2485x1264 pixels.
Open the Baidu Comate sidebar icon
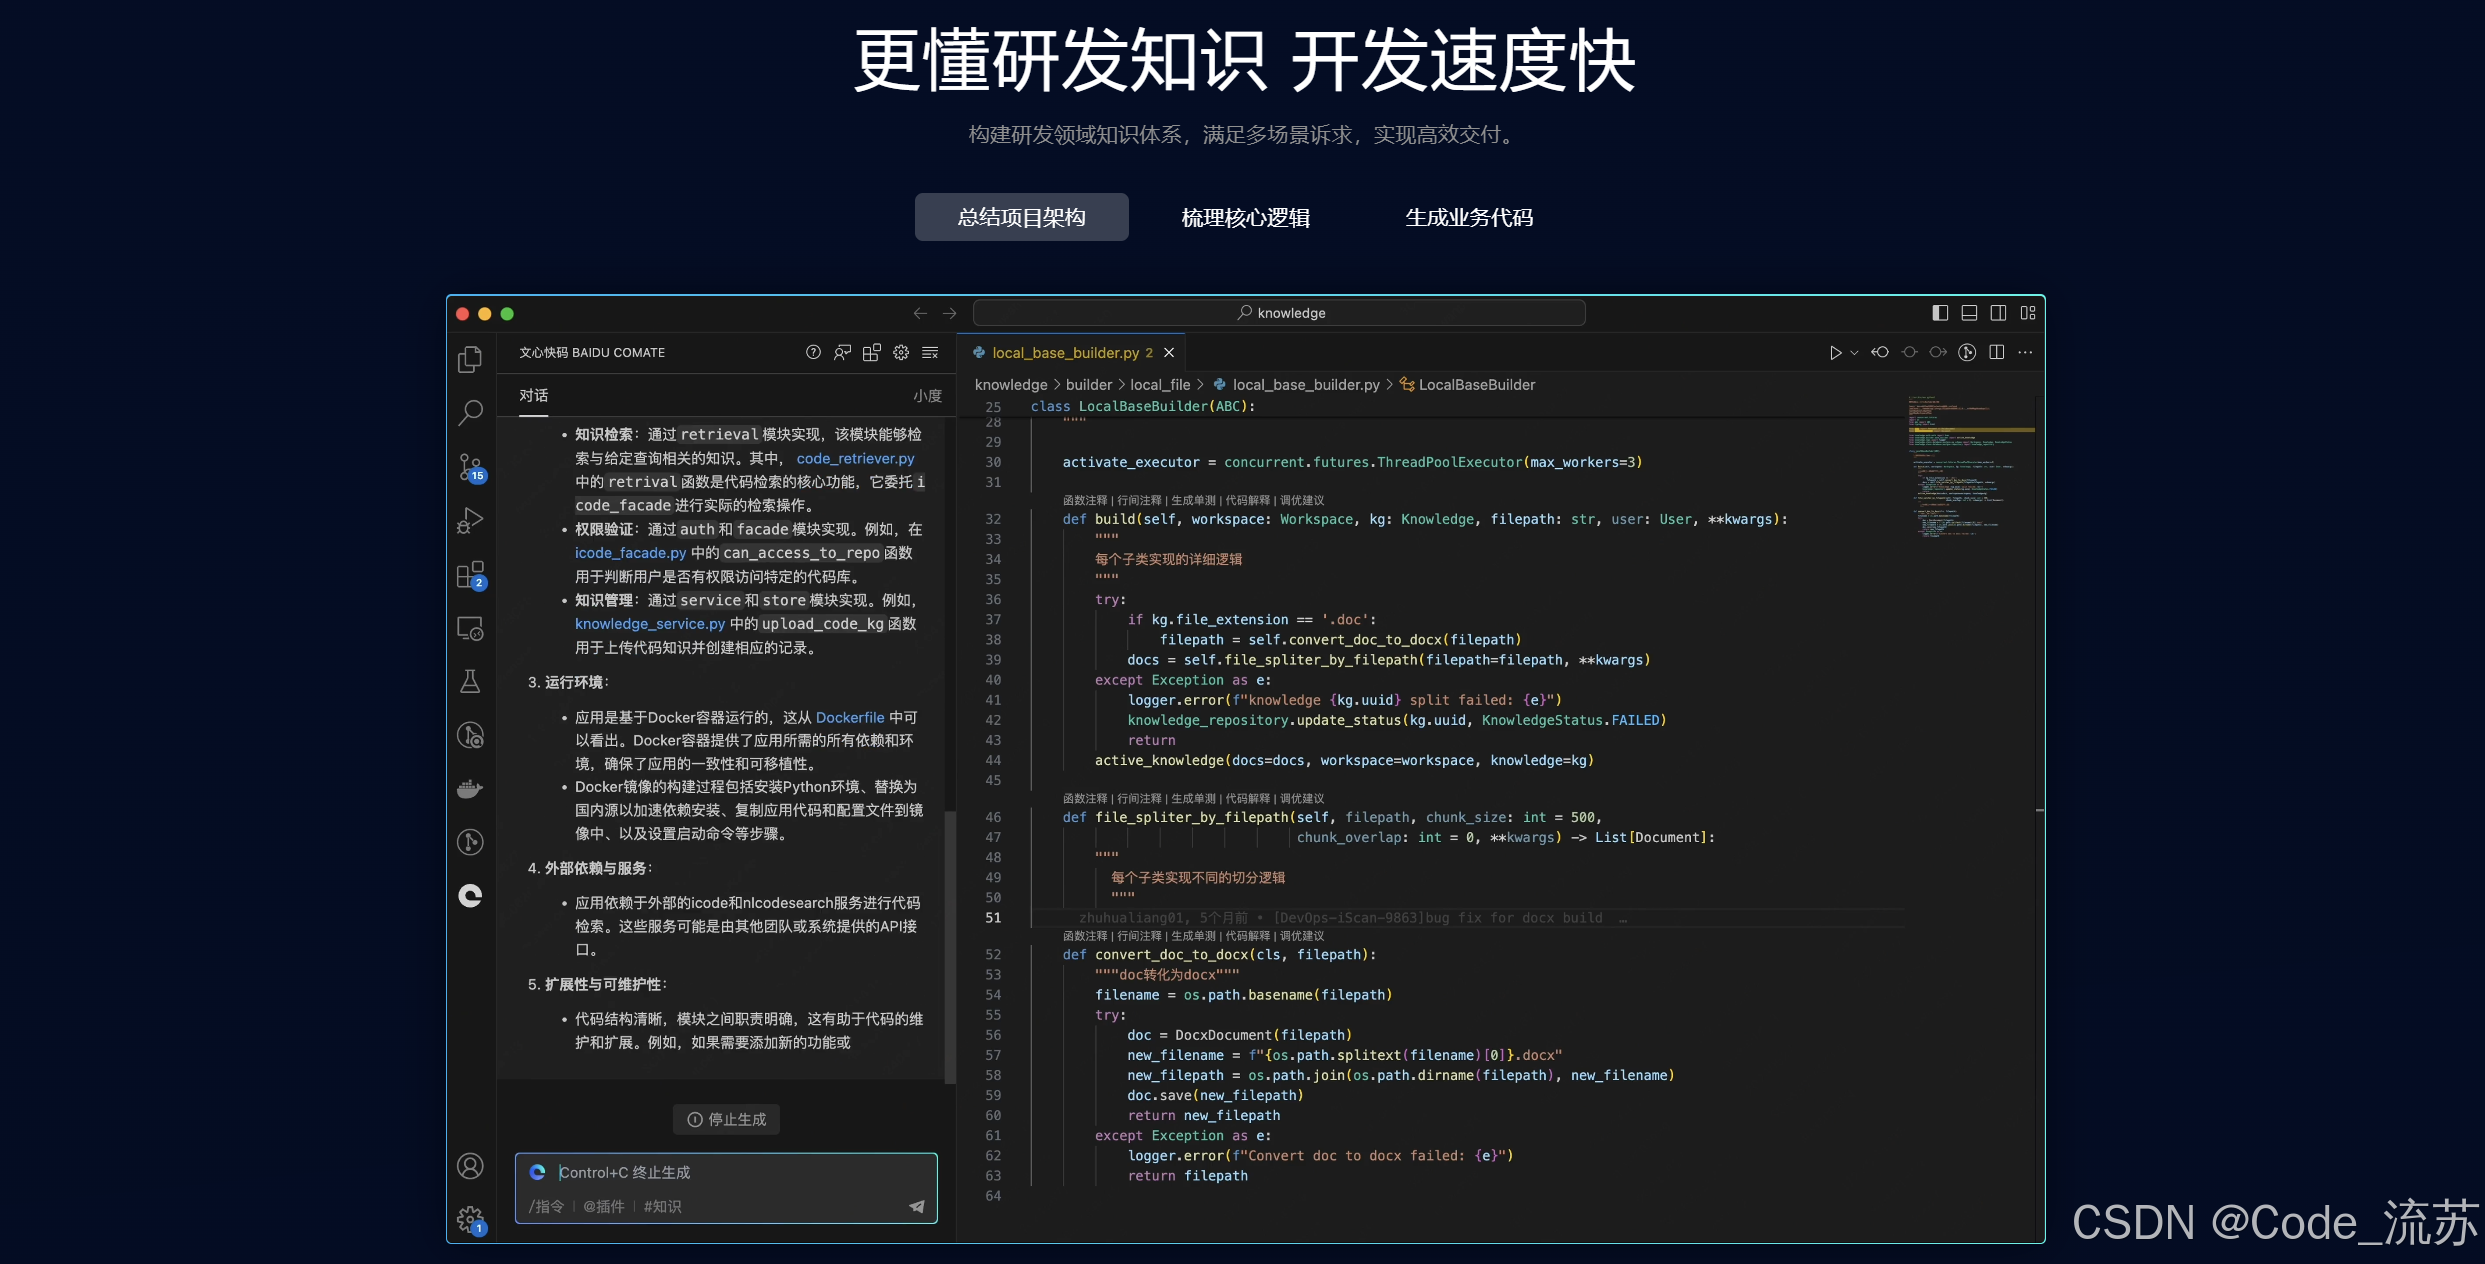point(470,896)
